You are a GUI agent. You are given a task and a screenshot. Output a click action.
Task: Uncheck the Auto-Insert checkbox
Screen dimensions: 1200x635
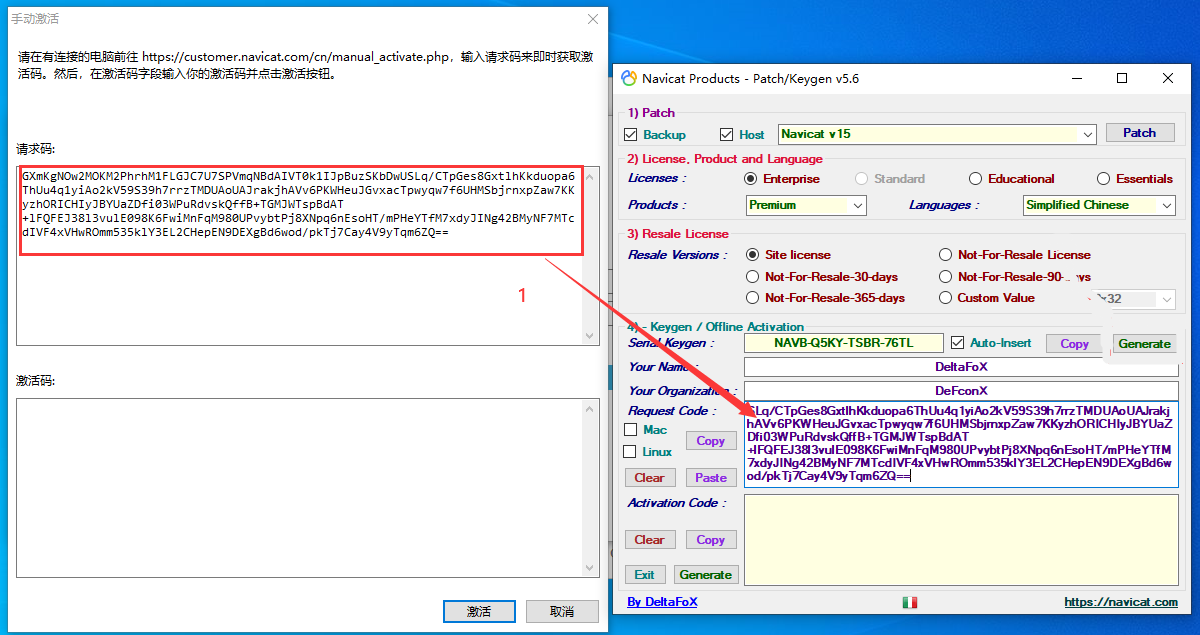click(x=958, y=343)
